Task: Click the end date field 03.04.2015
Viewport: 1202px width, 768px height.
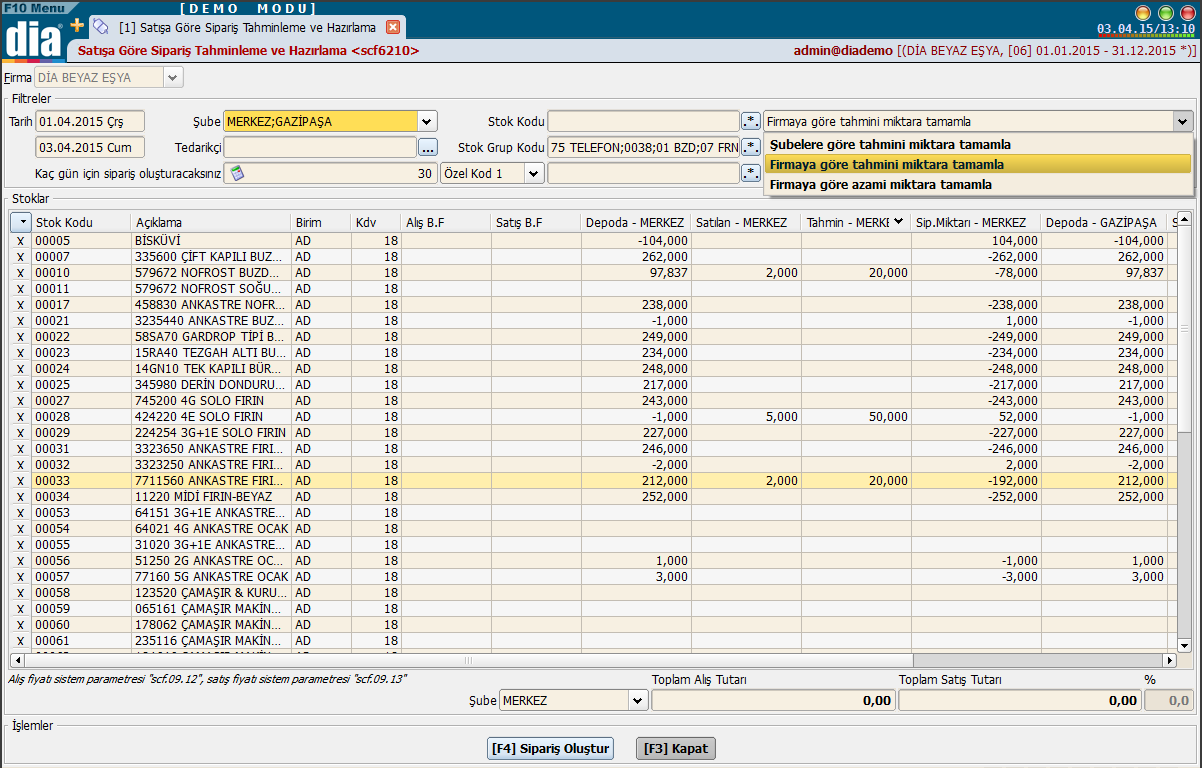Action: point(90,147)
